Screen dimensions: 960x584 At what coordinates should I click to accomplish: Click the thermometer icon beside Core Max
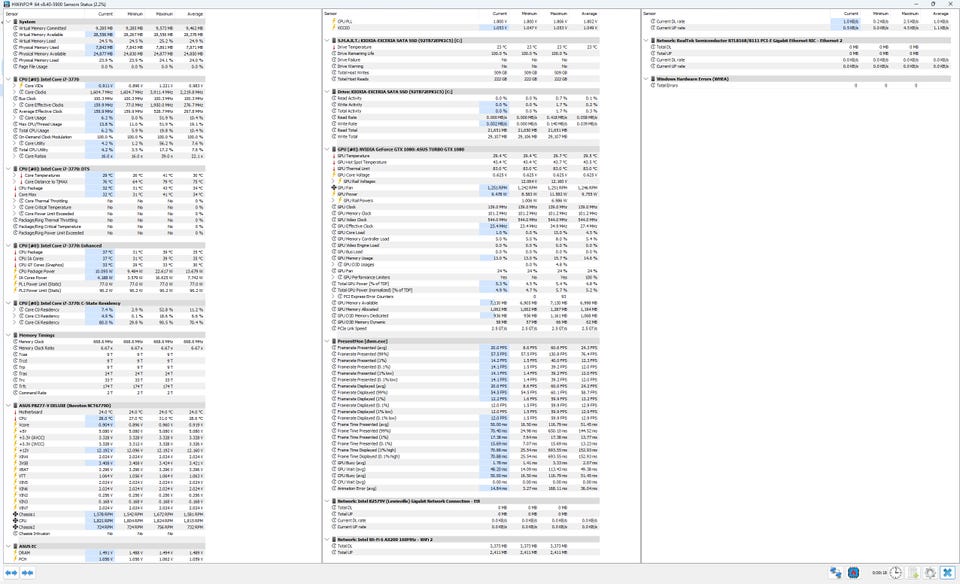click(15, 195)
